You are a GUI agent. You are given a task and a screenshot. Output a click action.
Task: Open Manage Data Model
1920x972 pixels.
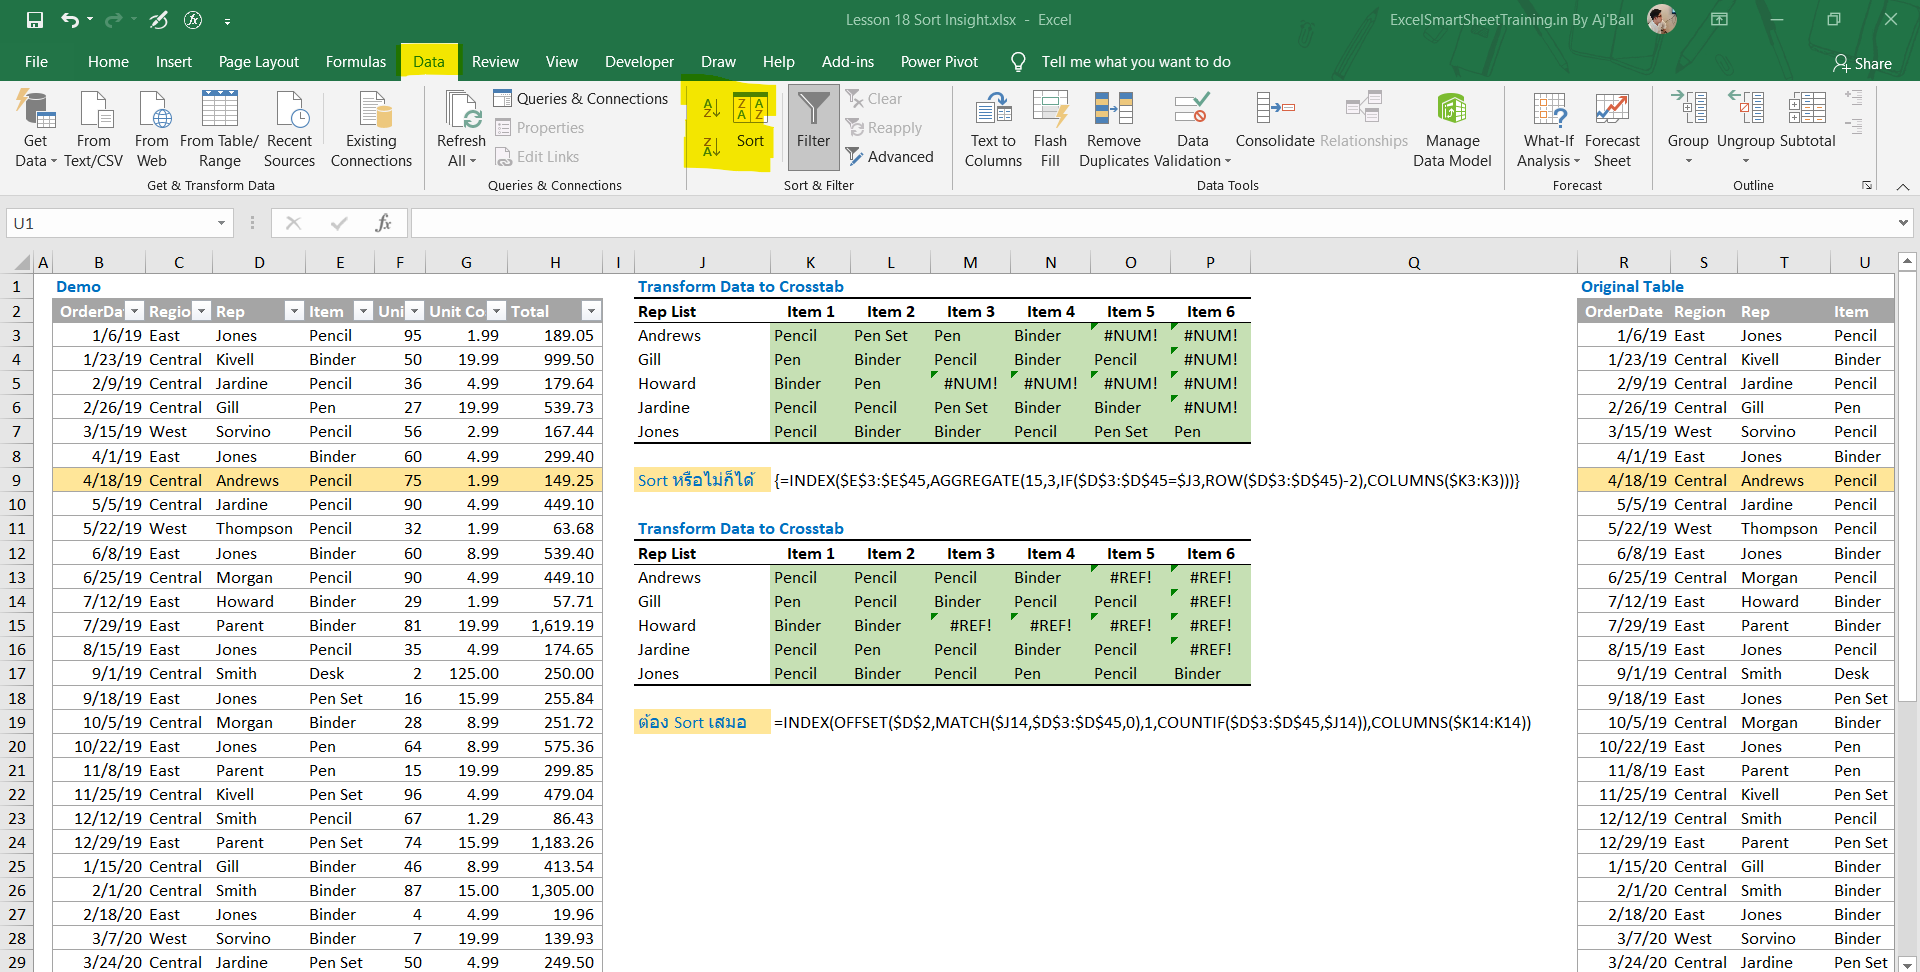coord(1452,130)
